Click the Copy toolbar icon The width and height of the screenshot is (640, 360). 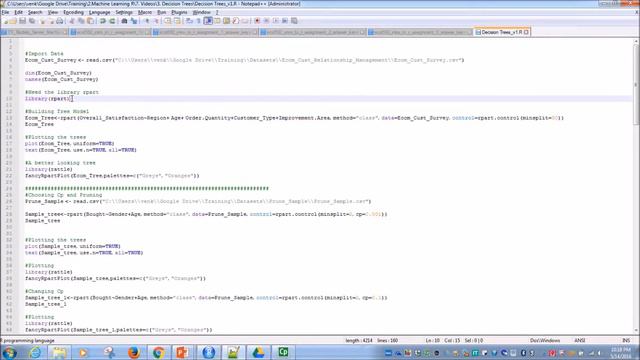[x=81, y=21]
